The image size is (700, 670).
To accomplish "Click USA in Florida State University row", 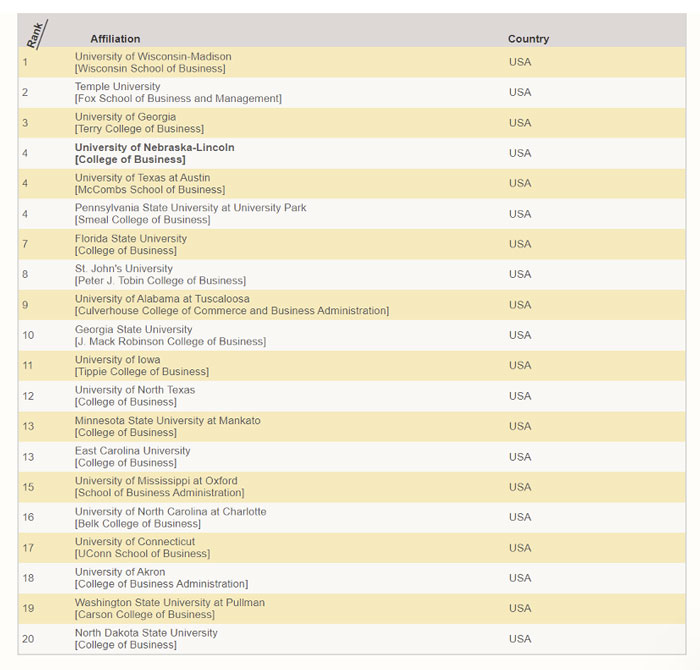I will 520,244.
